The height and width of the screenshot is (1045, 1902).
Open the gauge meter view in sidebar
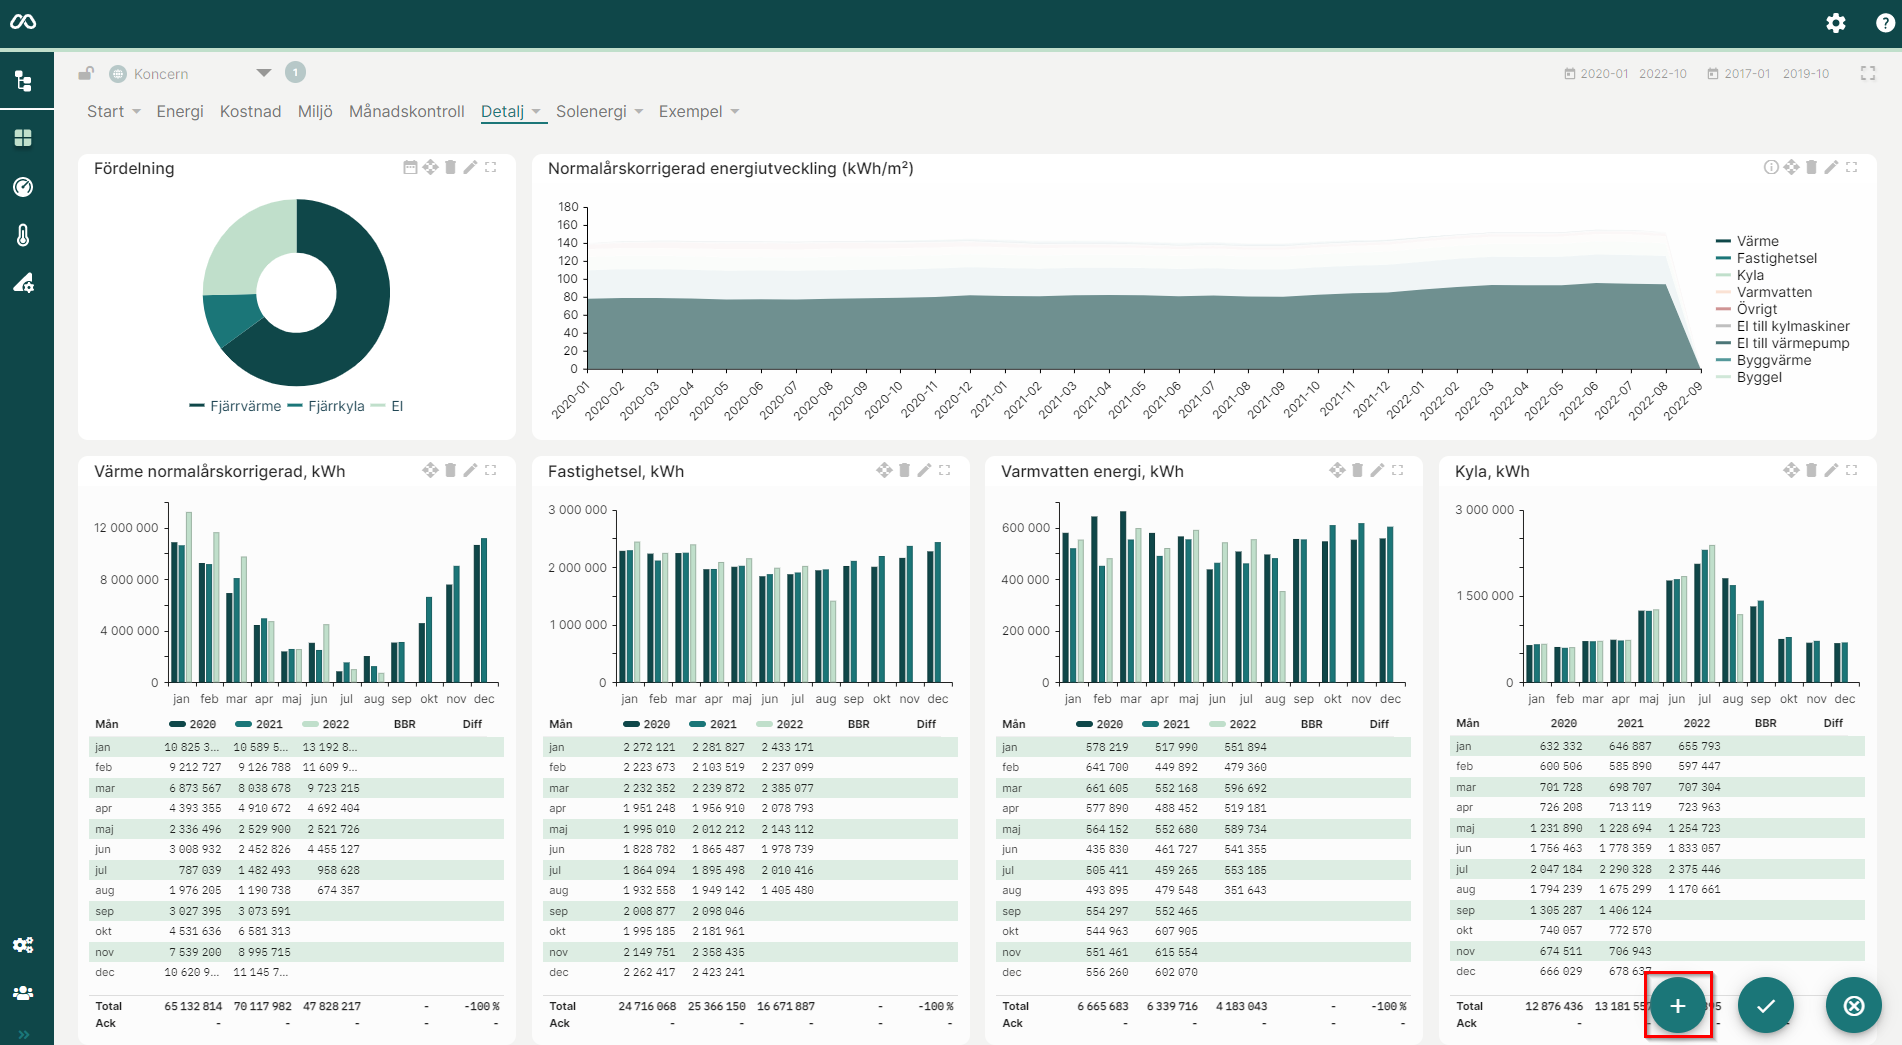[23, 187]
